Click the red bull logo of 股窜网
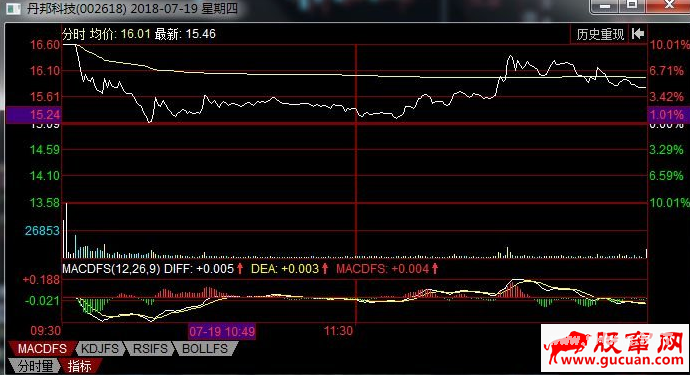690x375 pixels. [567, 346]
